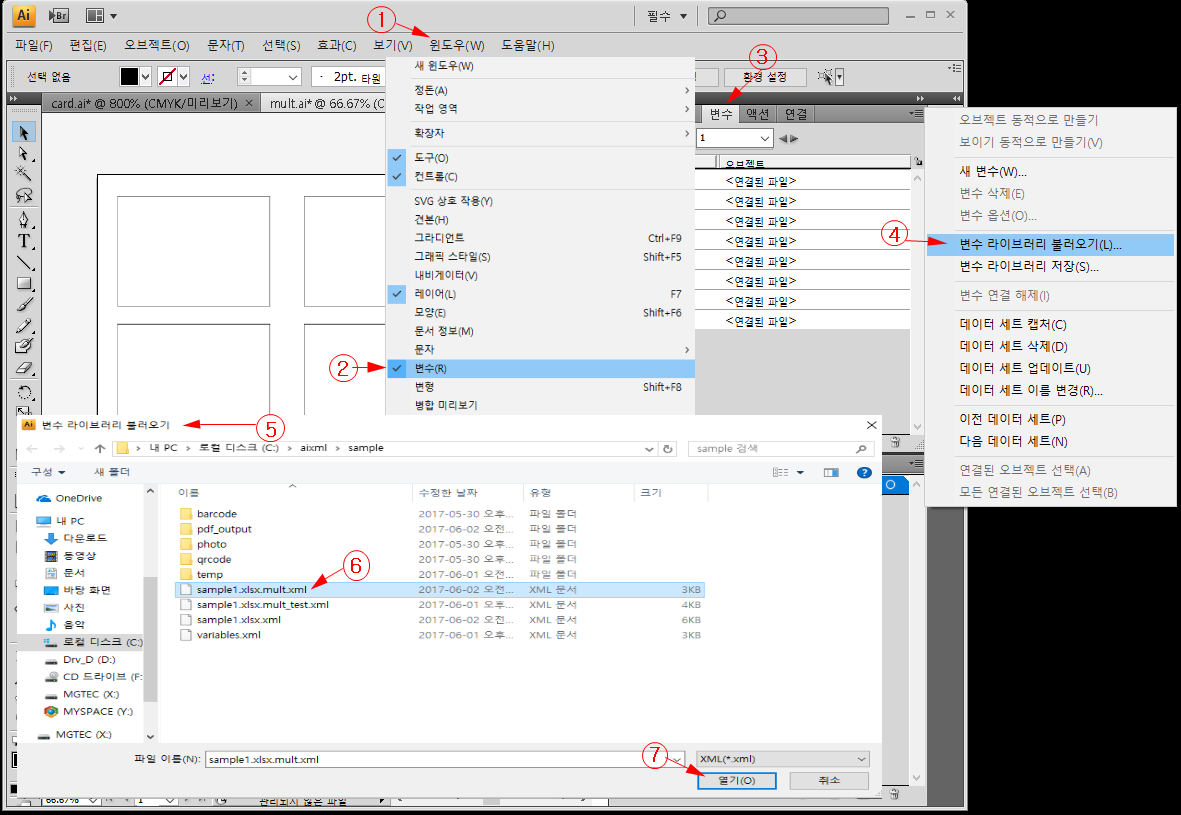Pick the Magic Wand tool
This screenshot has width=1181, height=815.
click(x=25, y=175)
